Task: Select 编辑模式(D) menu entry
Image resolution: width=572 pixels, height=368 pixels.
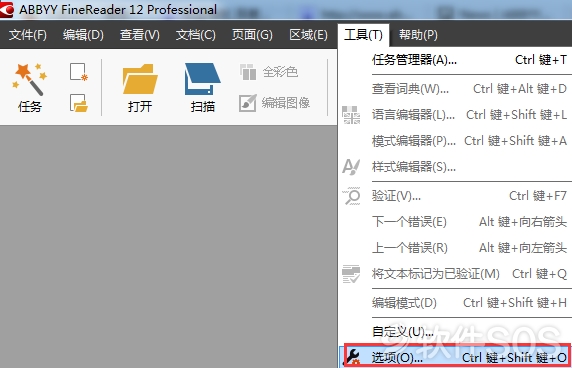Action: coord(455,303)
